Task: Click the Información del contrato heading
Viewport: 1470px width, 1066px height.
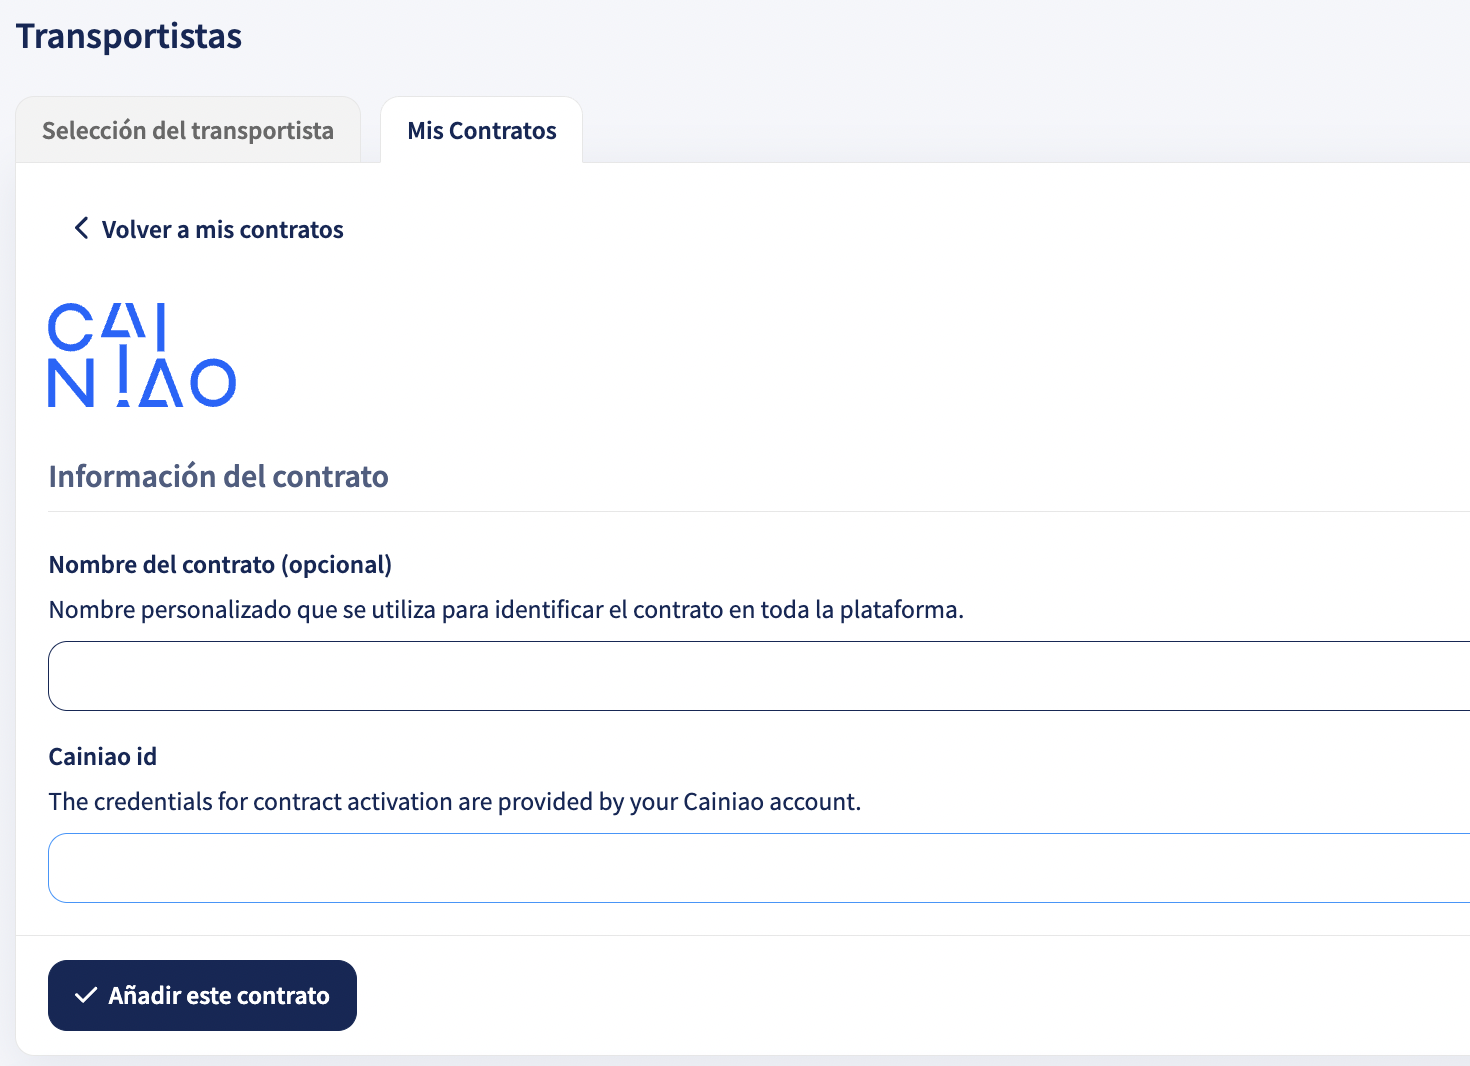Action: pyautogui.click(x=218, y=476)
